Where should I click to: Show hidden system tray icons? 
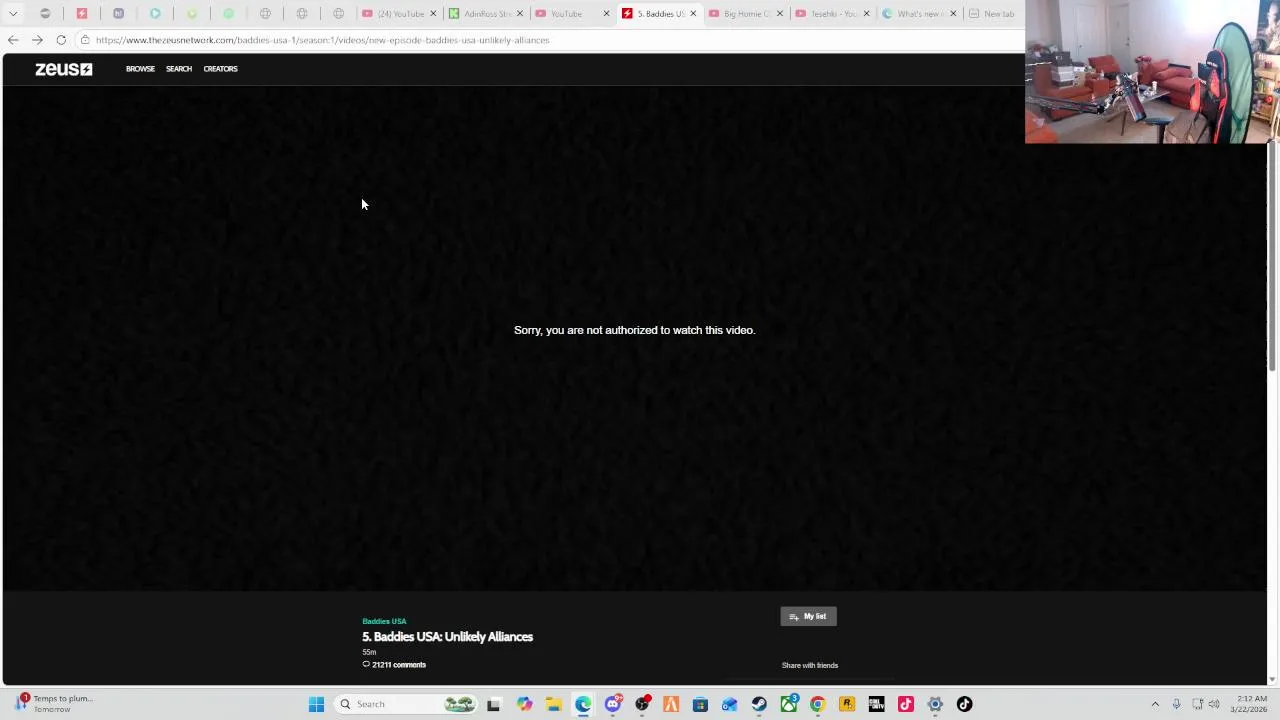coord(1155,704)
